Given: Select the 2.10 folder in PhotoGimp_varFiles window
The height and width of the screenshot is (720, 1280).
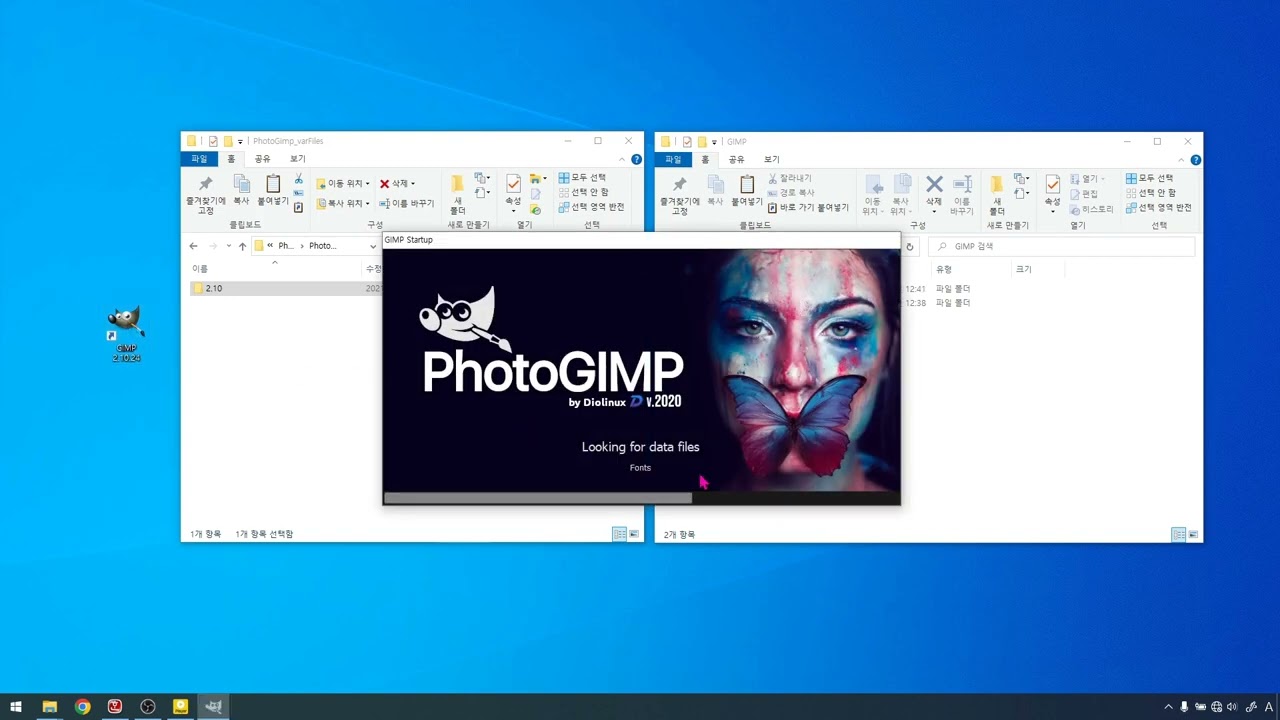Looking at the screenshot, I should pos(286,288).
